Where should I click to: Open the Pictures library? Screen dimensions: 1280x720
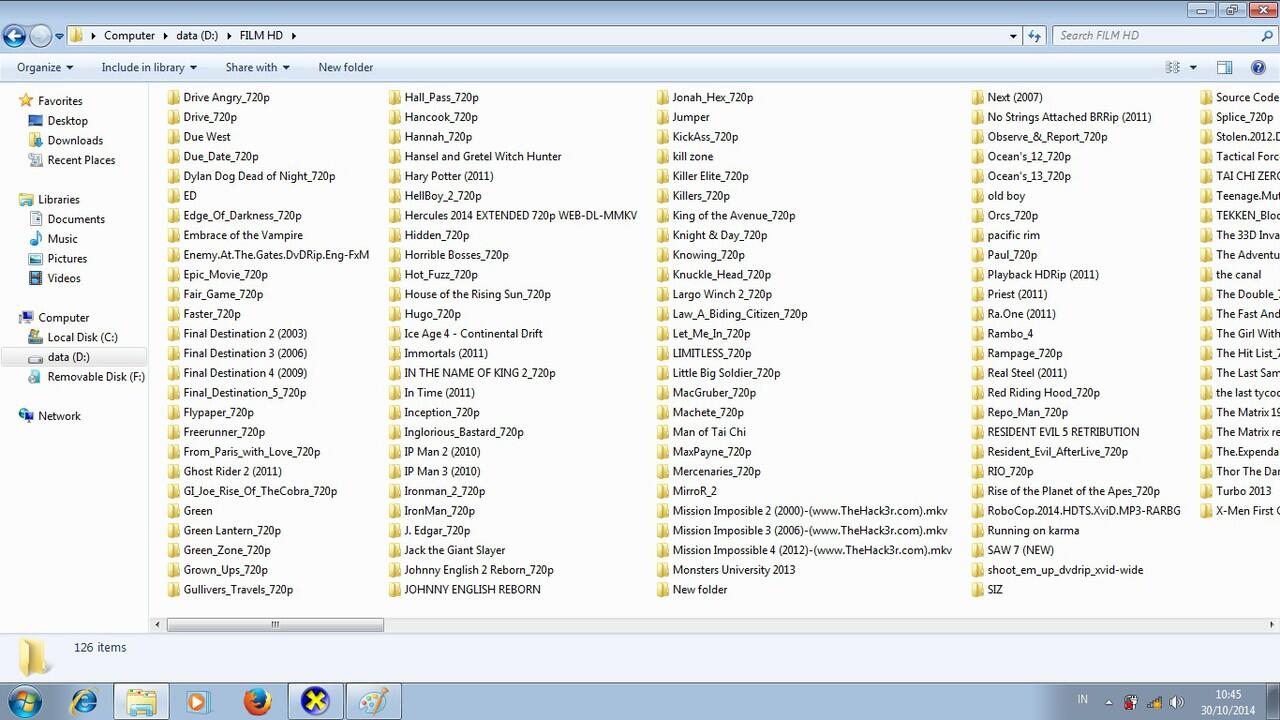pyautogui.click(x=67, y=259)
